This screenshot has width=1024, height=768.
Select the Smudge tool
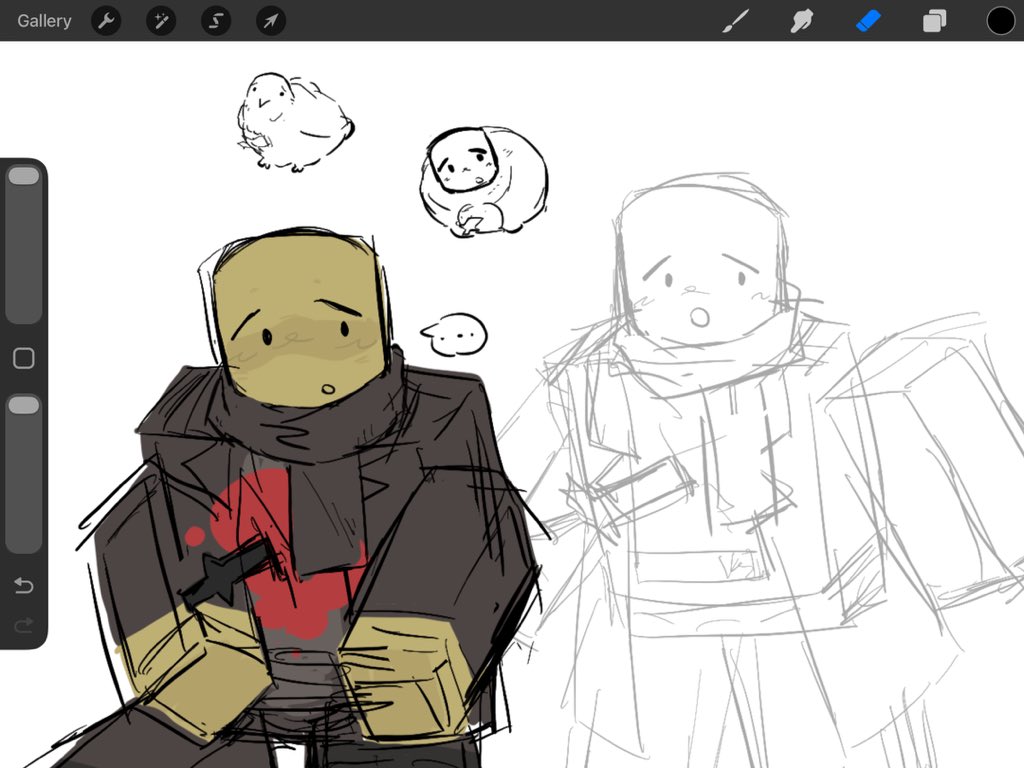pos(802,21)
